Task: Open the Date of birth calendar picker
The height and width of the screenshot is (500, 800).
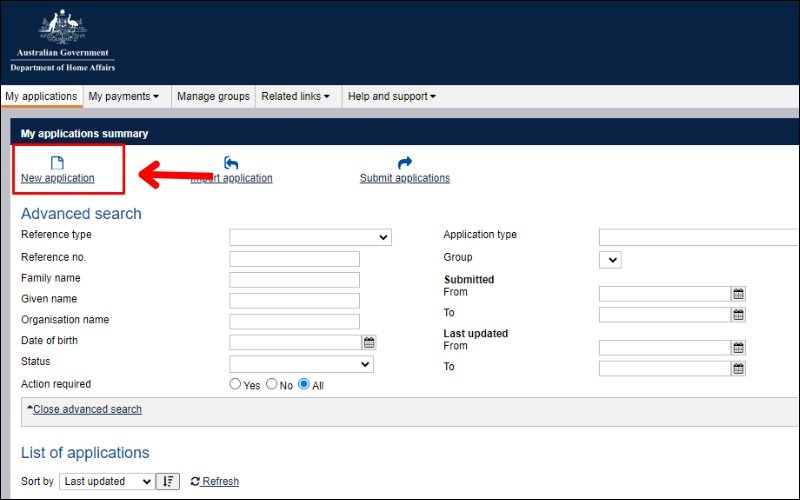Action: point(369,342)
